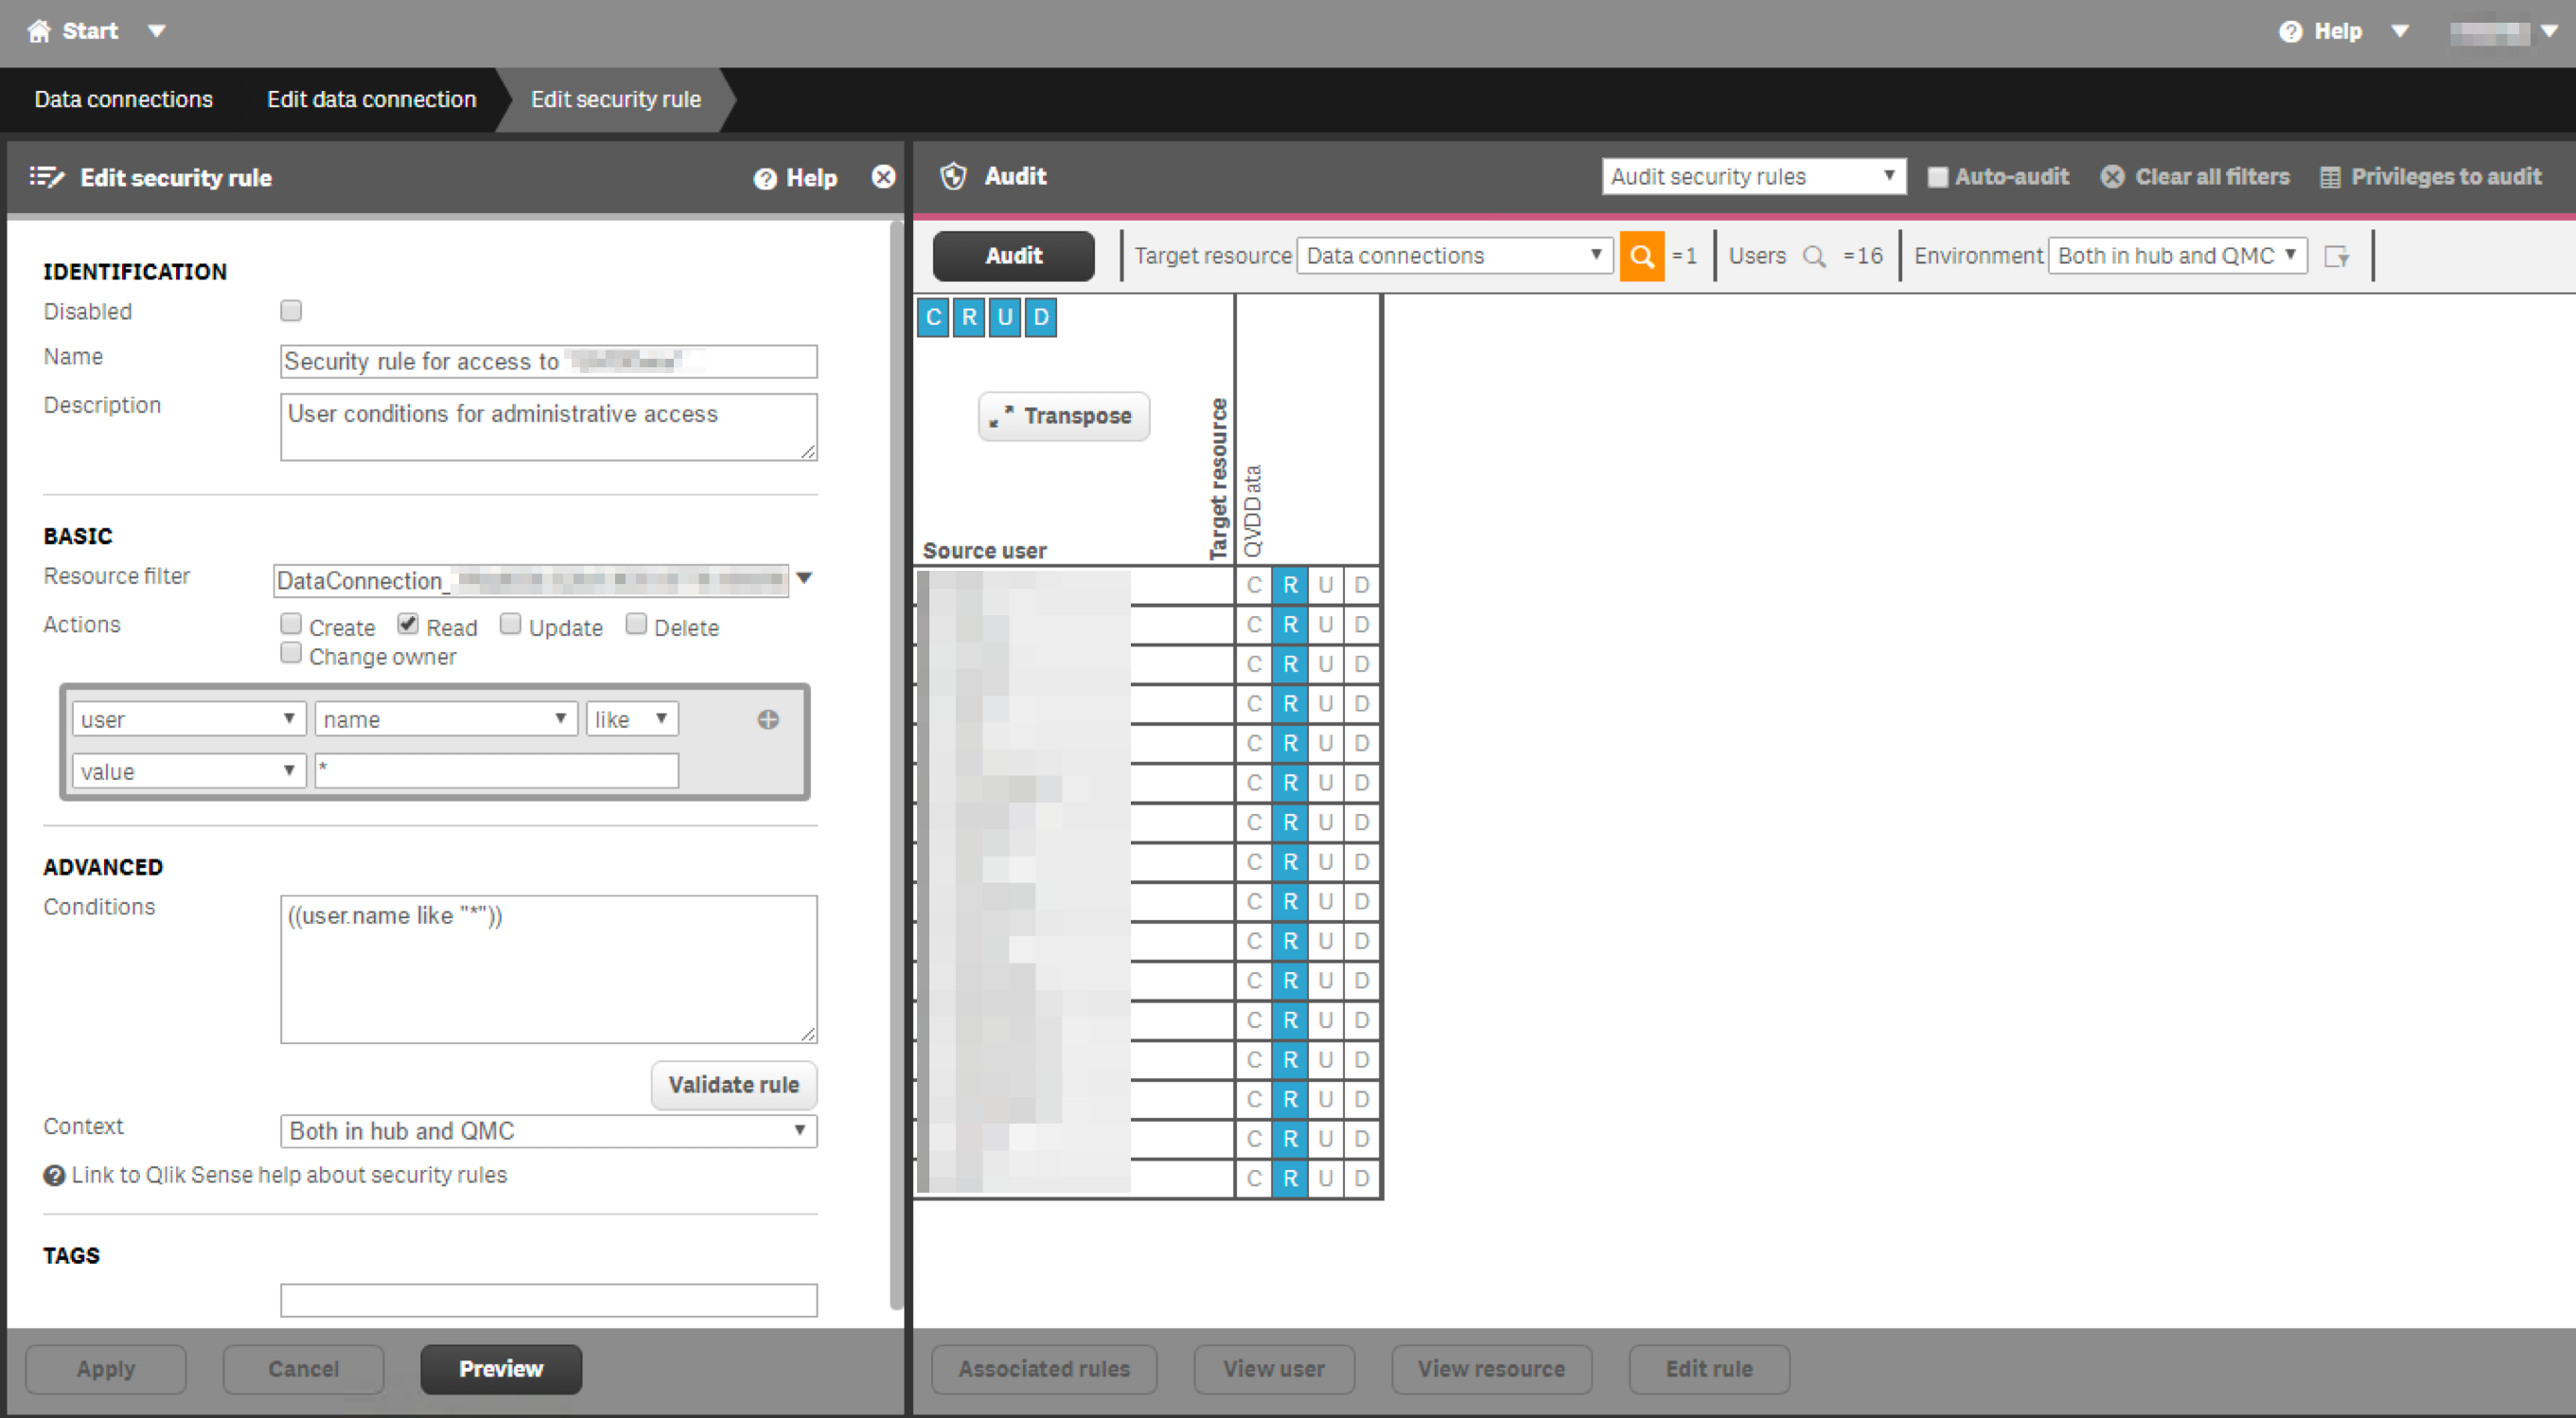Check the Update action checkbox
The image size is (2576, 1418).
[x=510, y=624]
